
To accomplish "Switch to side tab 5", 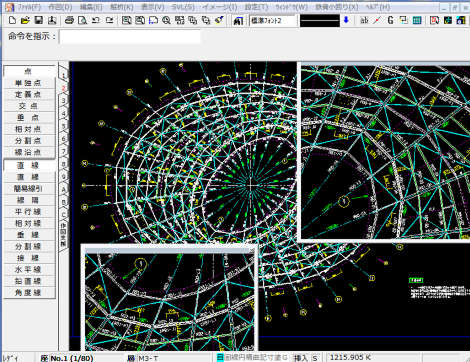I will coord(63,126).
